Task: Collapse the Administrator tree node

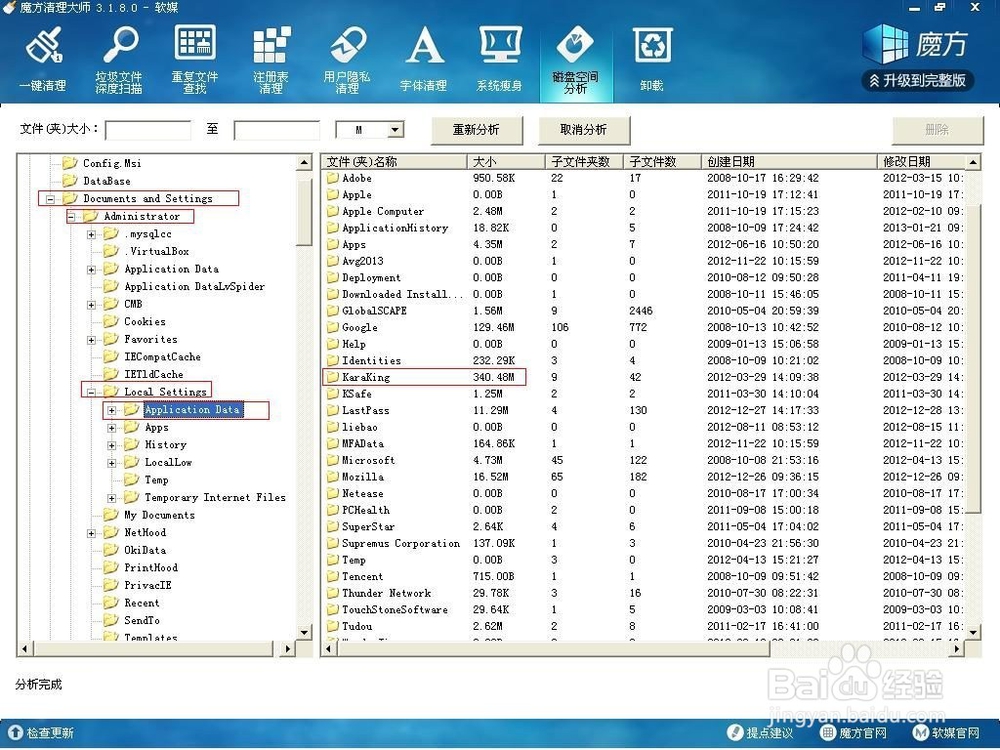Action: pyautogui.click(x=71, y=217)
